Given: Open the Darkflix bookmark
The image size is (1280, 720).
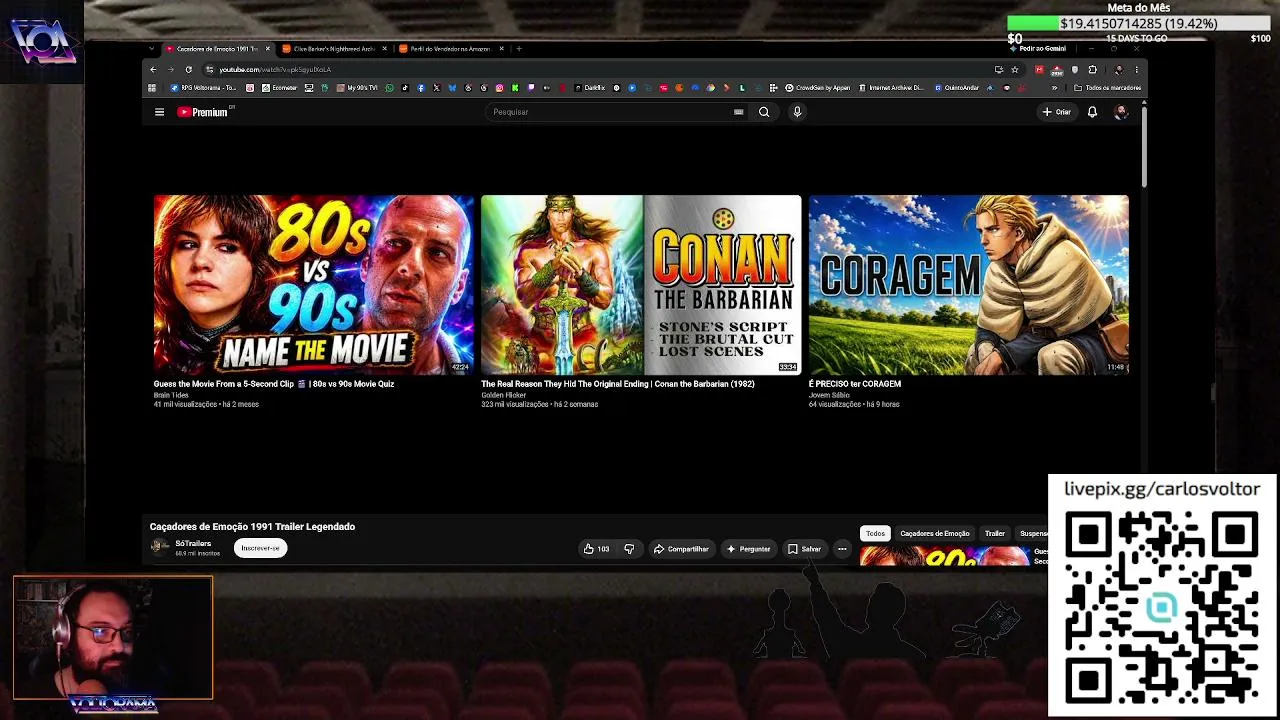Looking at the screenshot, I should tap(590, 88).
